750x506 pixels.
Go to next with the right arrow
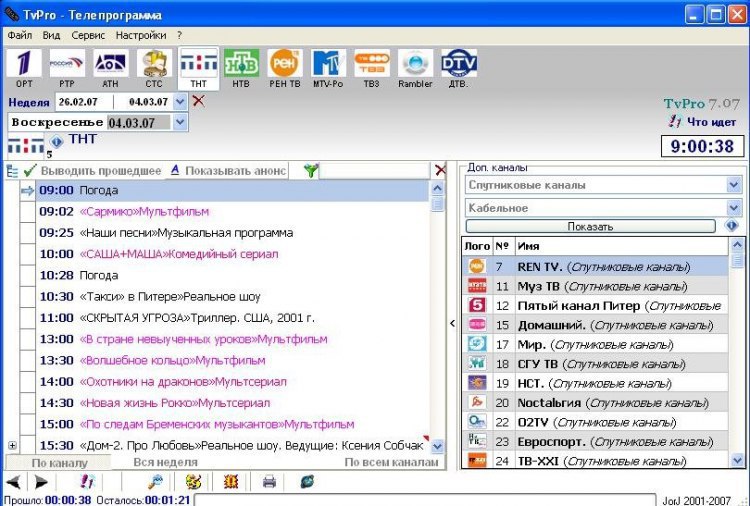tap(41, 482)
